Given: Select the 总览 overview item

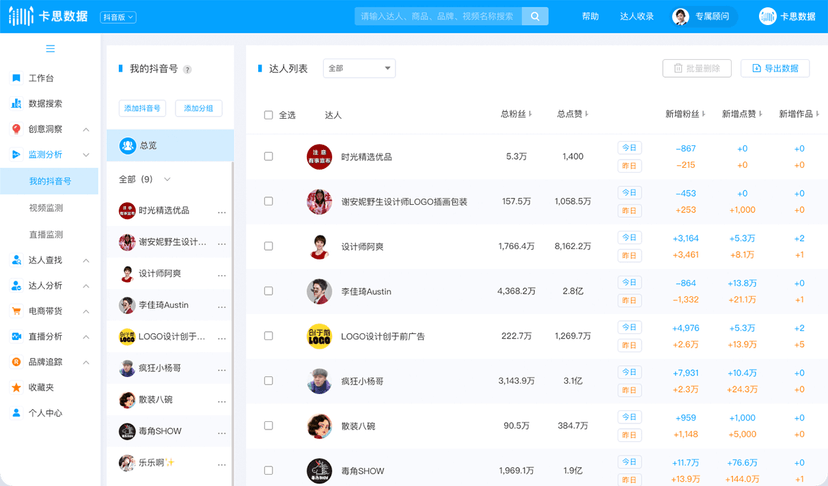Looking at the screenshot, I should (170, 145).
